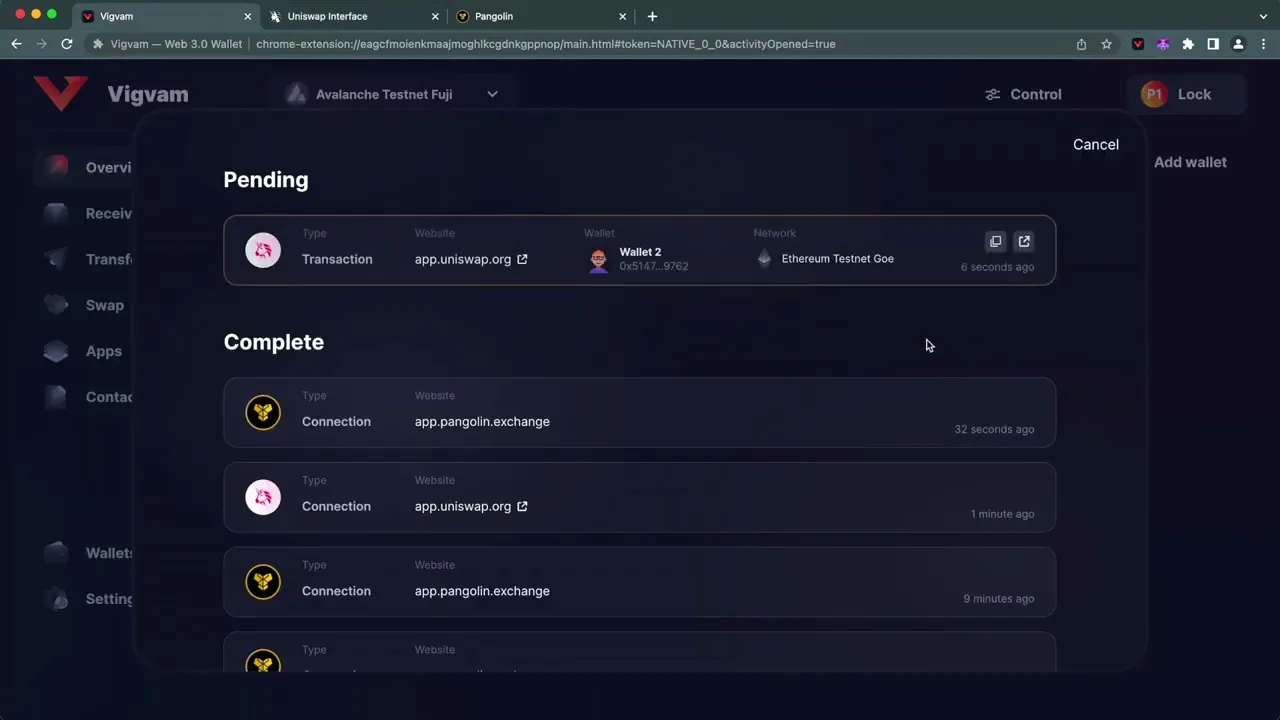Click the Wallet 2 avatar icon

coord(598,261)
